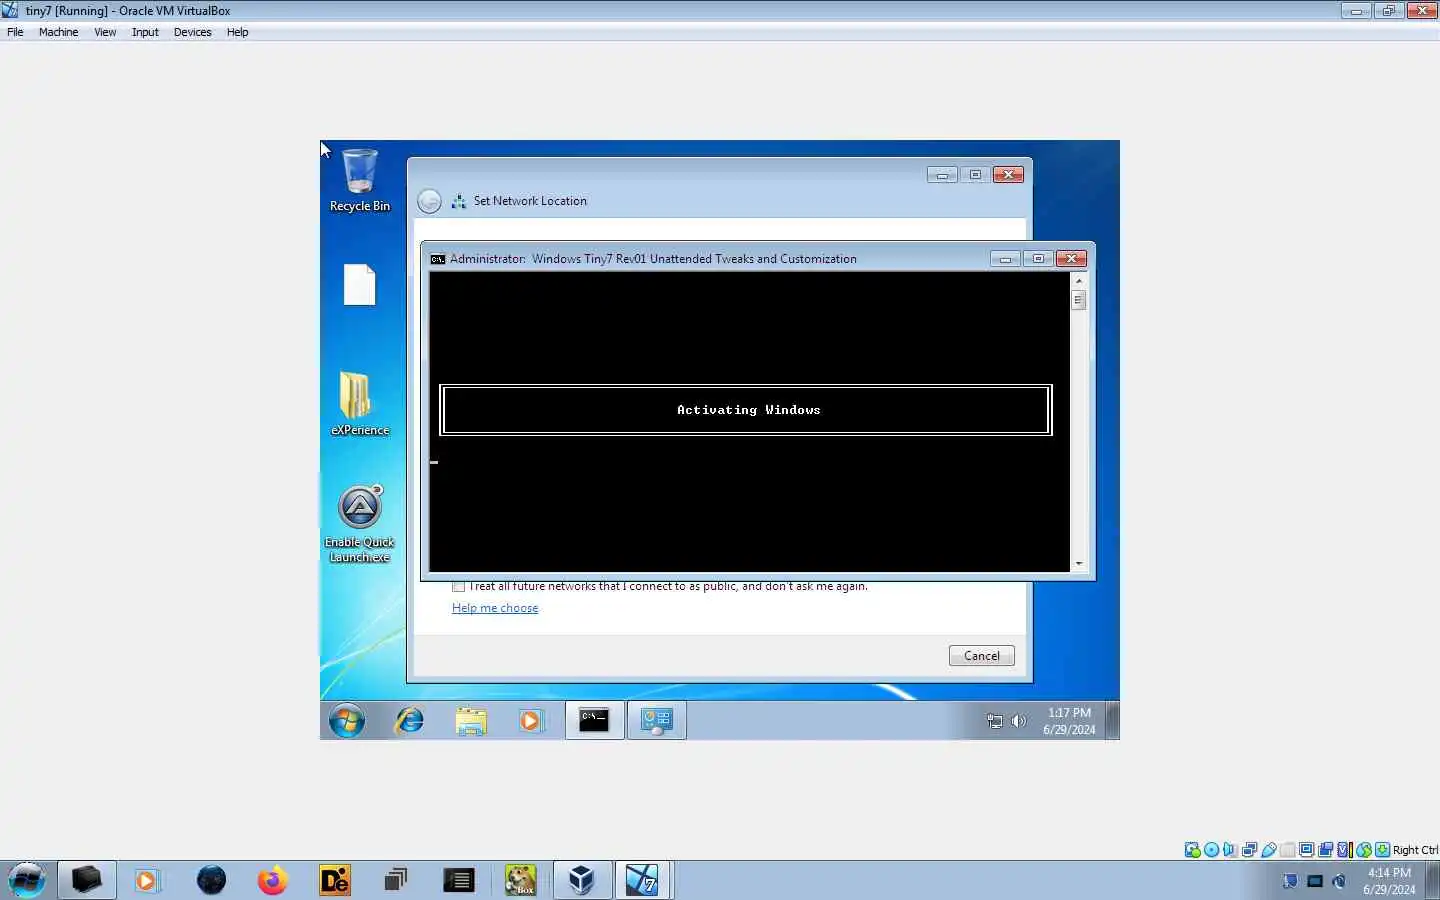Select Enable Quick Launch.exe desktop icon

(360, 524)
